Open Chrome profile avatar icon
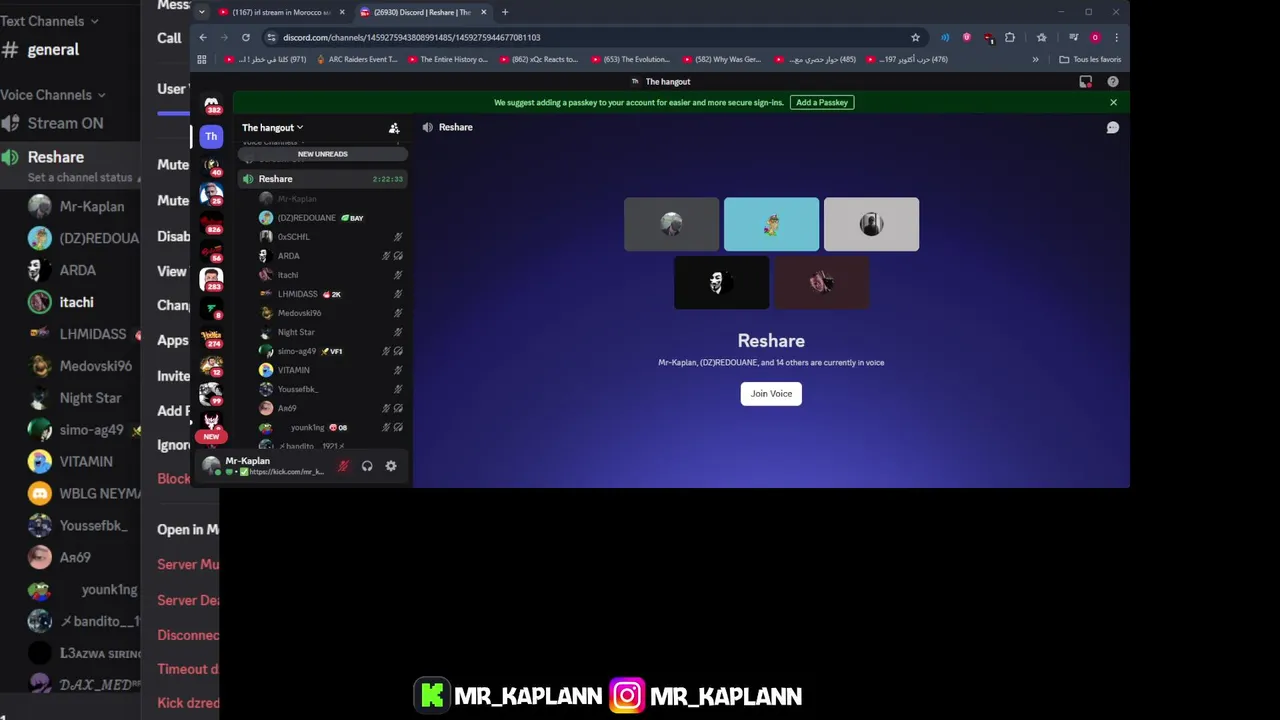 point(1095,37)
